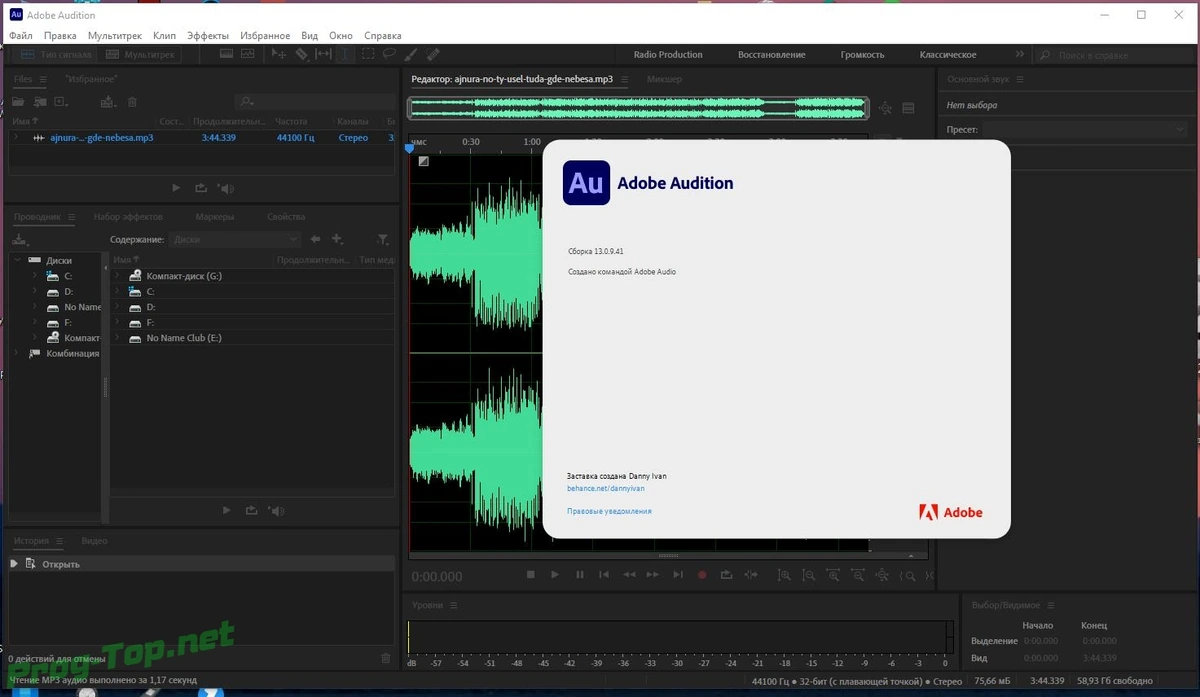The height and width of the screenshot is (697, 1200).
Task: Toggle Spectral Pitch Display in toolbar
Action: tap(248, 54)
